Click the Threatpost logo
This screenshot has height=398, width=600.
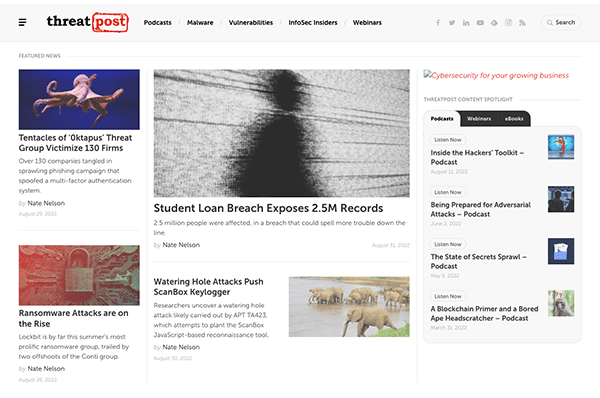tap(87, 22)
